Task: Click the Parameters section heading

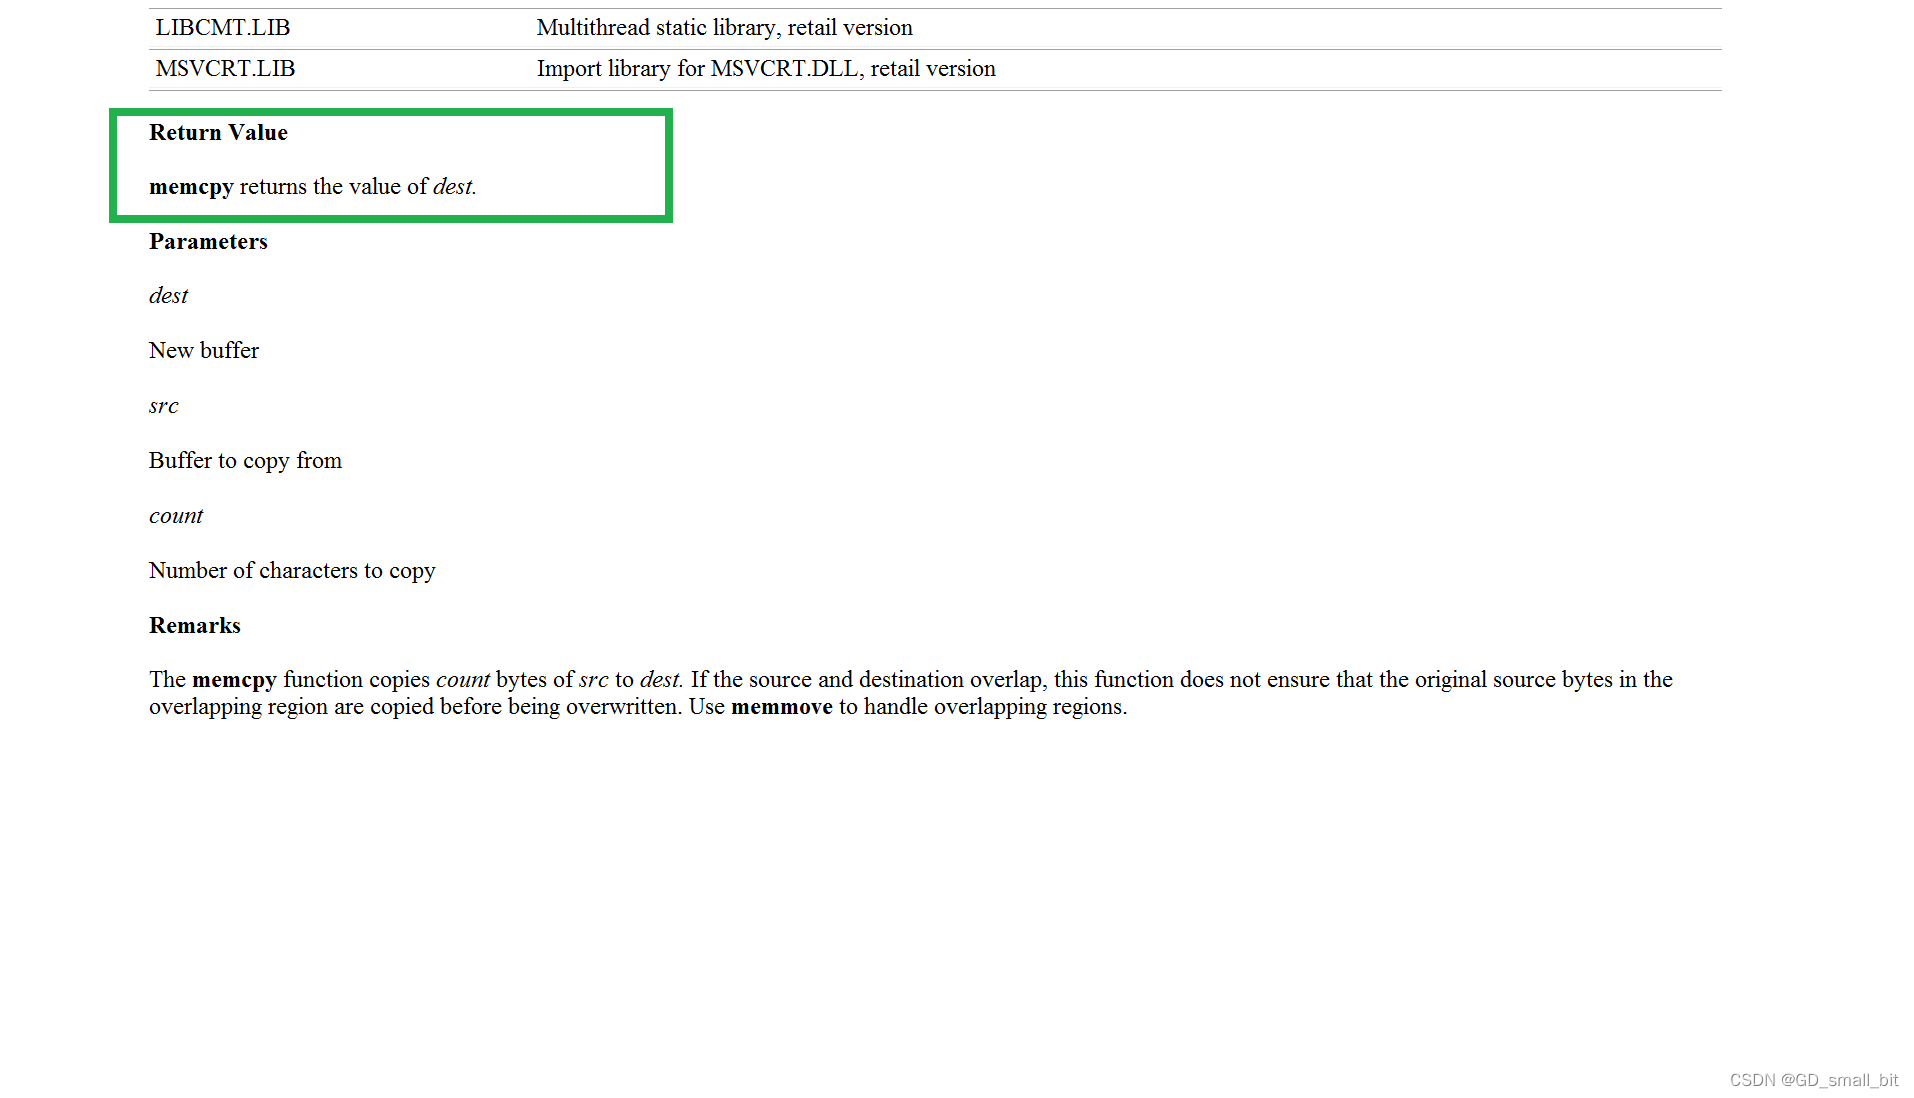Action: tap(207, 241)
